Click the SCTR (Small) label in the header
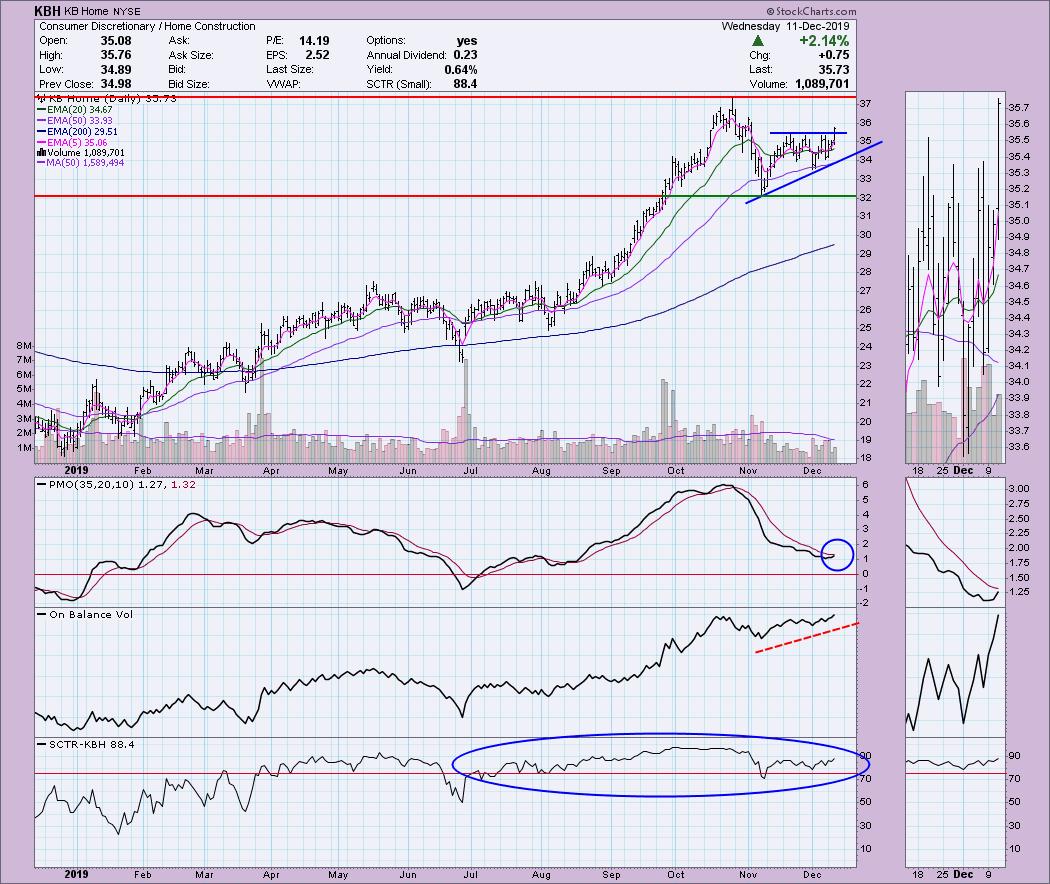This screenshot has width=1050, height=884. [399, 84]
